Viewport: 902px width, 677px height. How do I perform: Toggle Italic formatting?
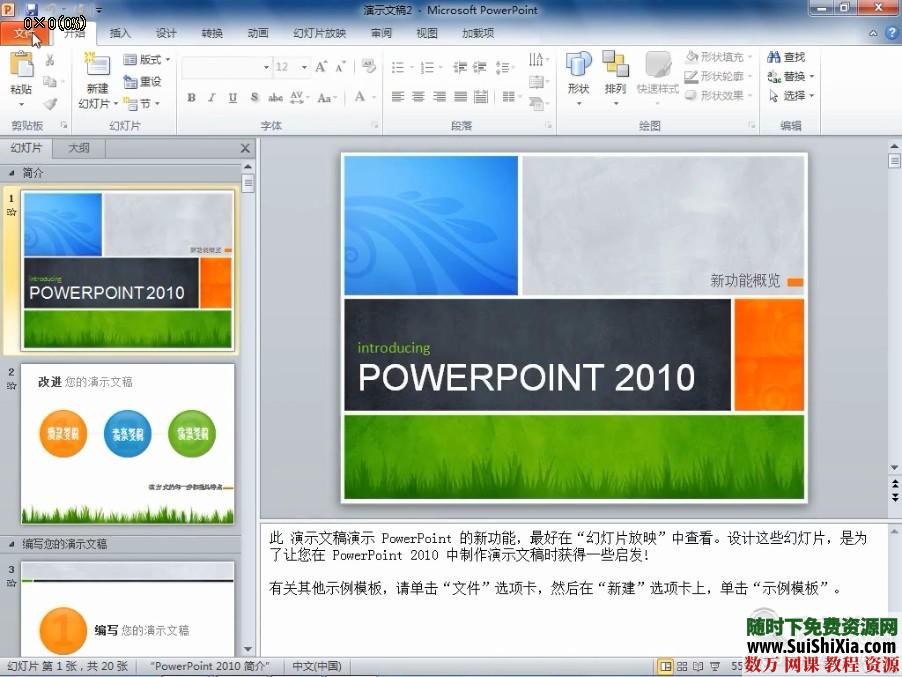pos(212,97)
